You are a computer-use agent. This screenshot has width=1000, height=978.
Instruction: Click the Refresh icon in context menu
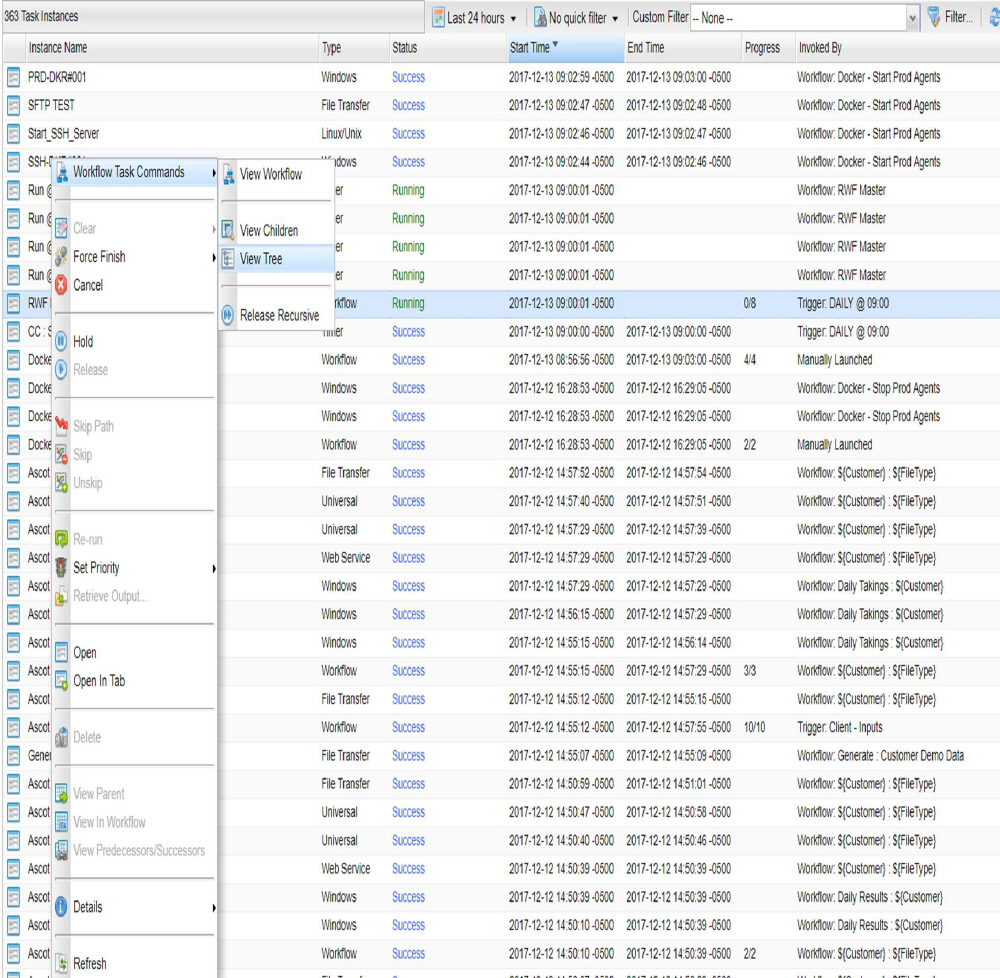tap(59, 964)
